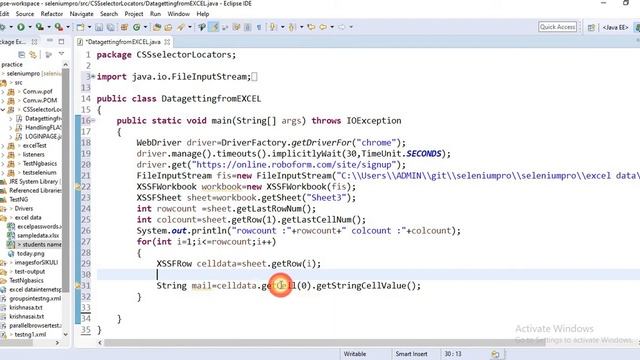The image size is (640, 360).
Task: Open the Source menu
Action: (x=25, y=14)
